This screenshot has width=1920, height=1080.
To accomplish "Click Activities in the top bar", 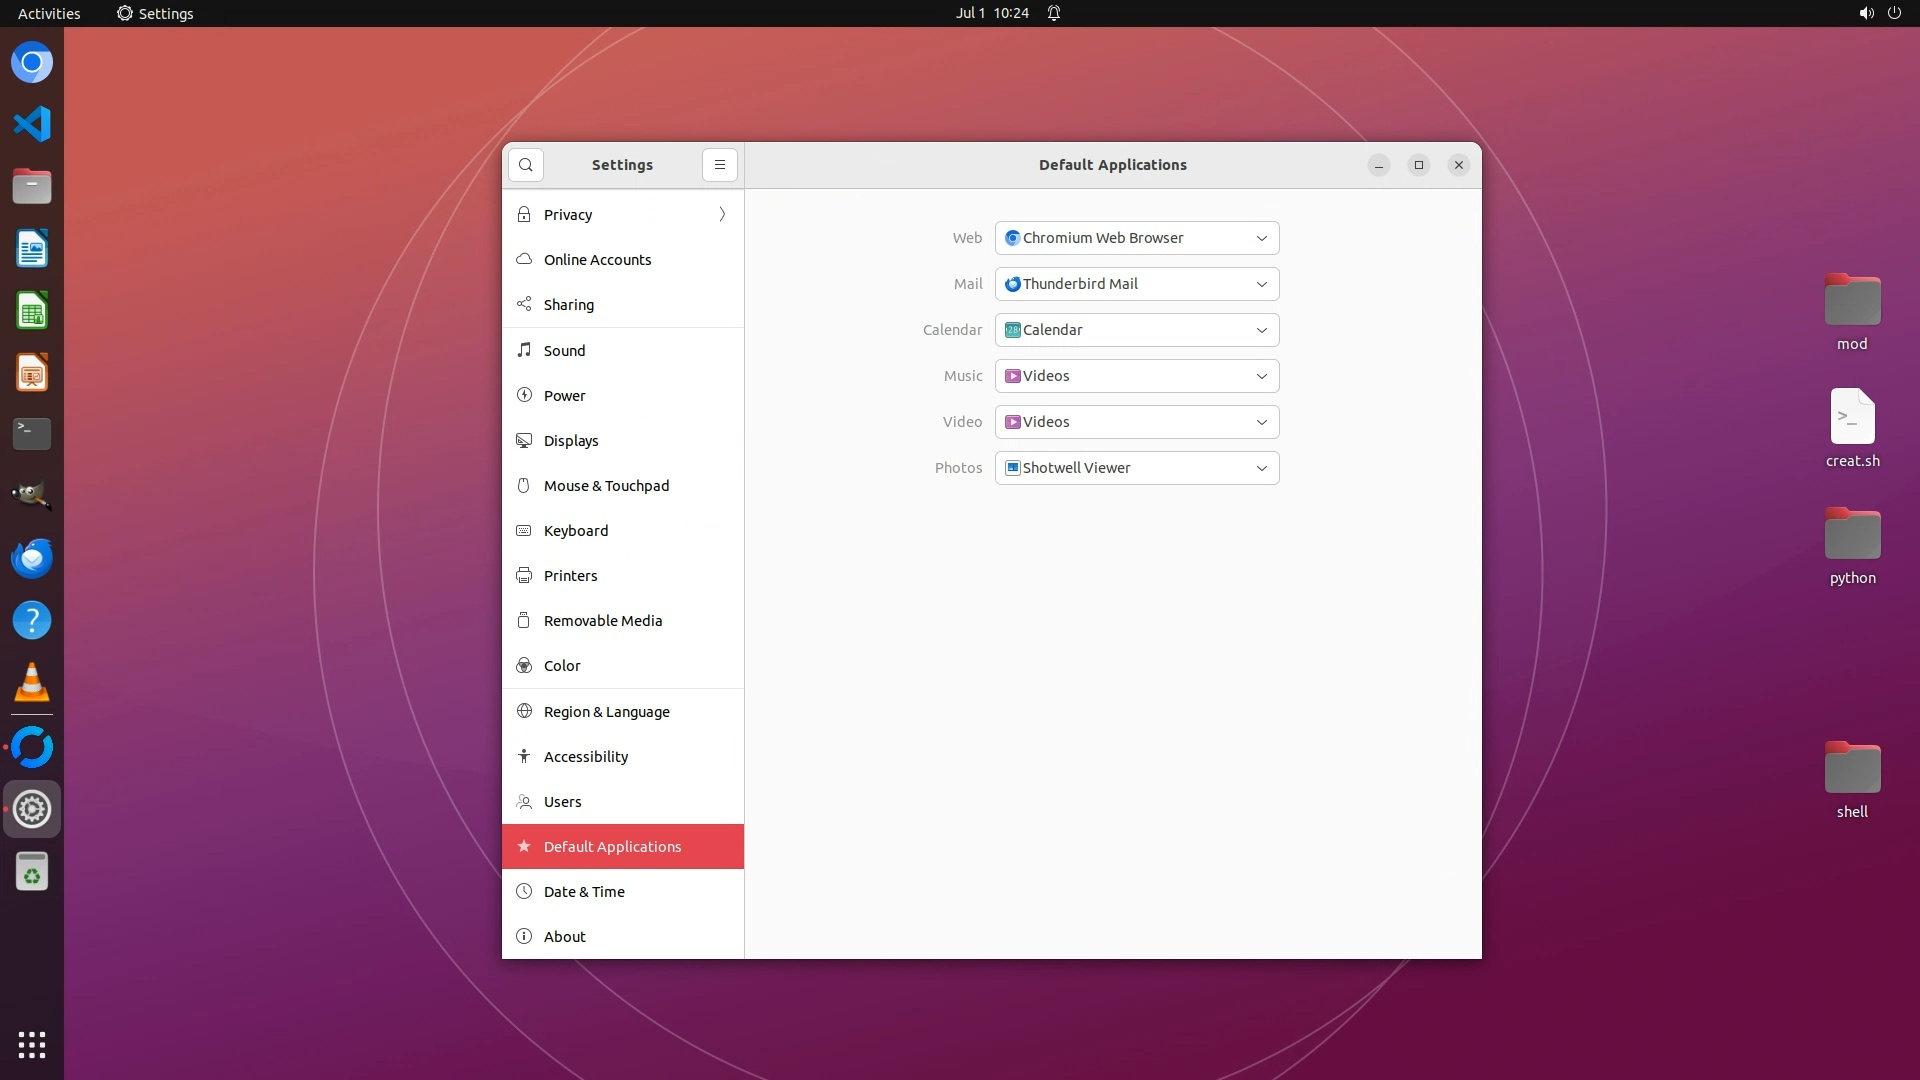I will [x=49, y=13].
